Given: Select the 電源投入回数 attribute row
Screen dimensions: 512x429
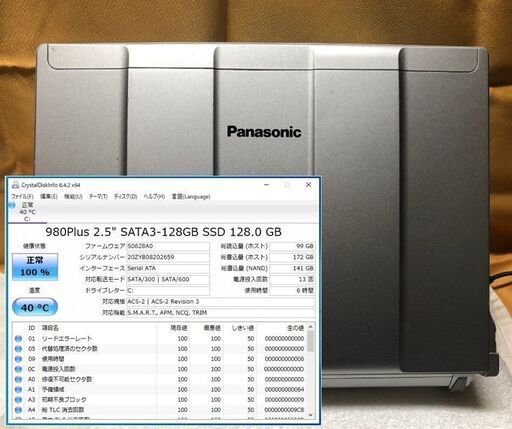Looking at the screenshot, I should click(x=159, y=369).
